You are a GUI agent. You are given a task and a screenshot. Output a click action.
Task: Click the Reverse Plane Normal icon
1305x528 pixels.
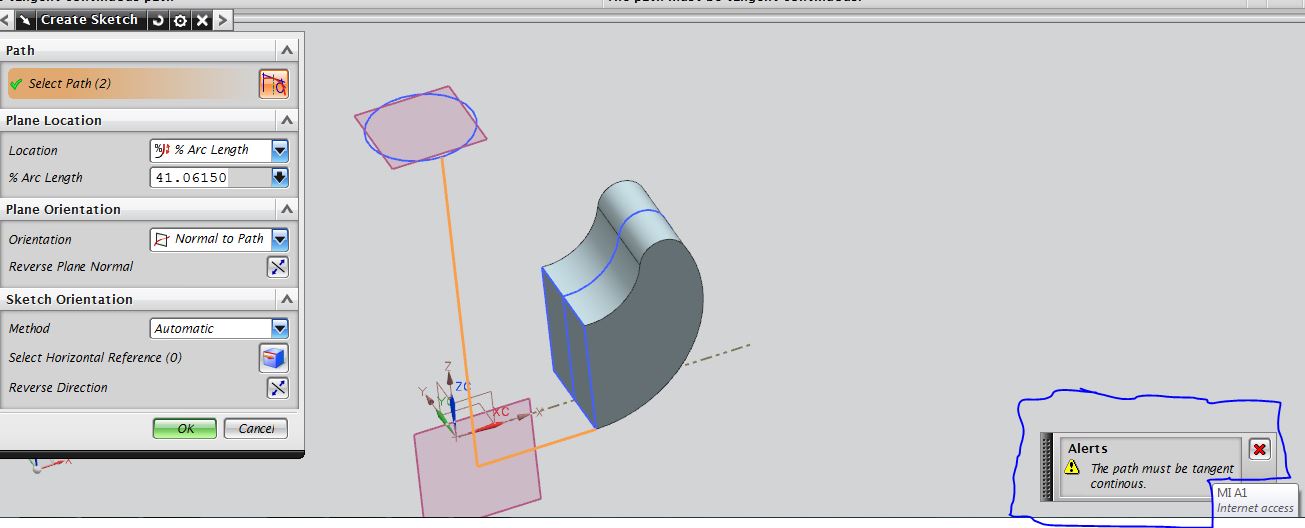277,267
